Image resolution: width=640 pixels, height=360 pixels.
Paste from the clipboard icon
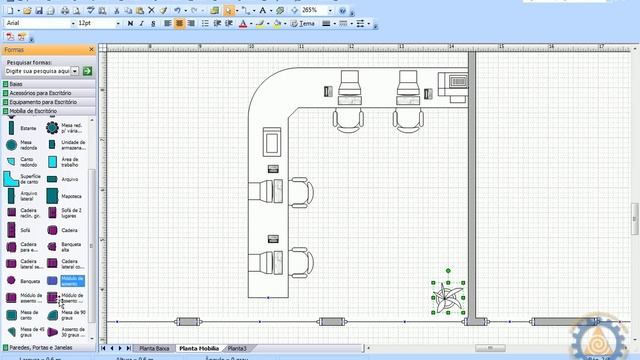[x=140, y=11]
